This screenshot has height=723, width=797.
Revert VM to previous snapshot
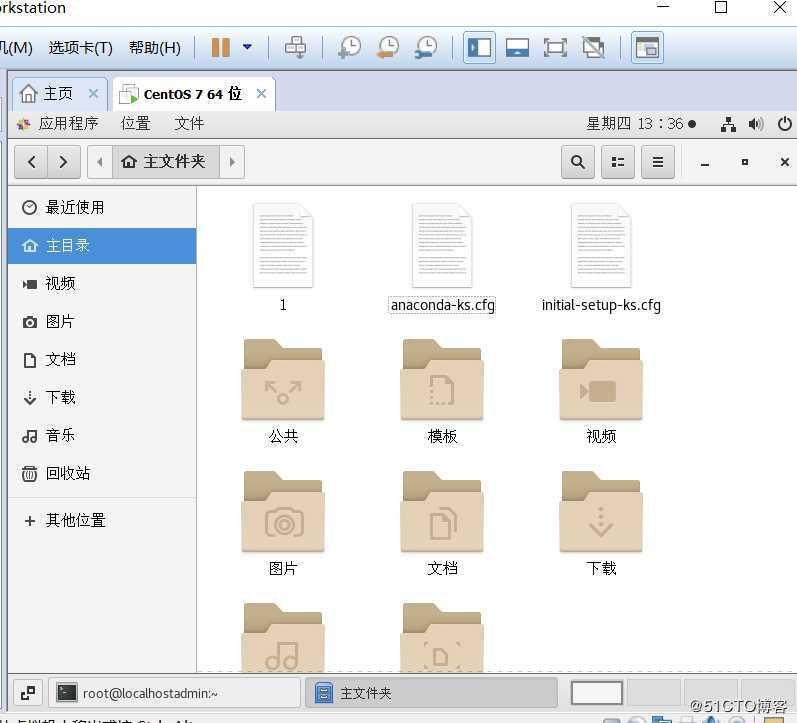coord(388,47)
